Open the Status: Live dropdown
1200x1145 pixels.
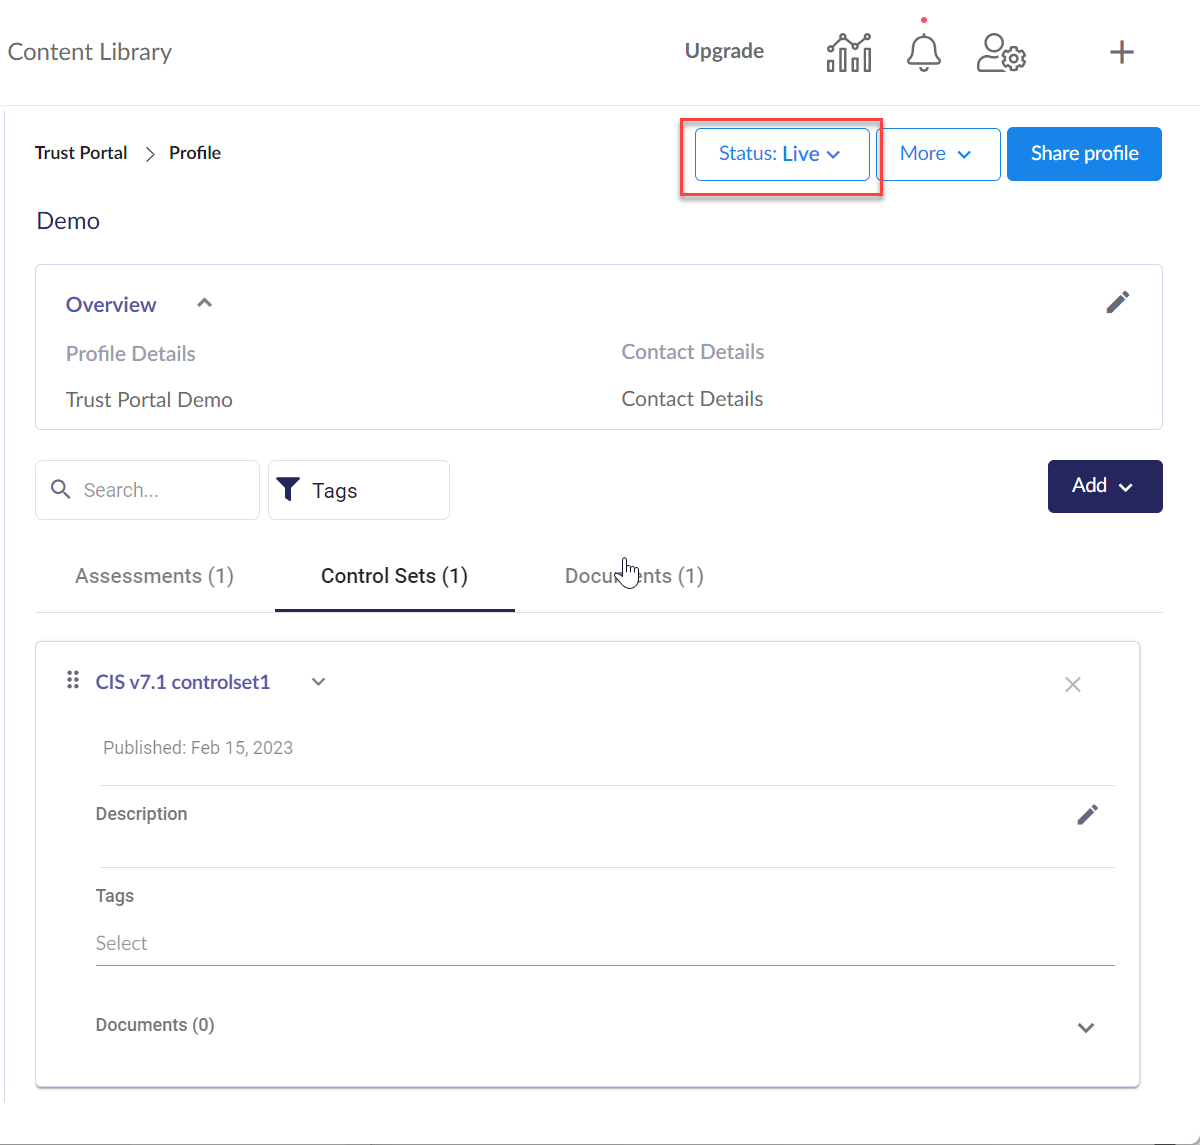click(781, 154)
